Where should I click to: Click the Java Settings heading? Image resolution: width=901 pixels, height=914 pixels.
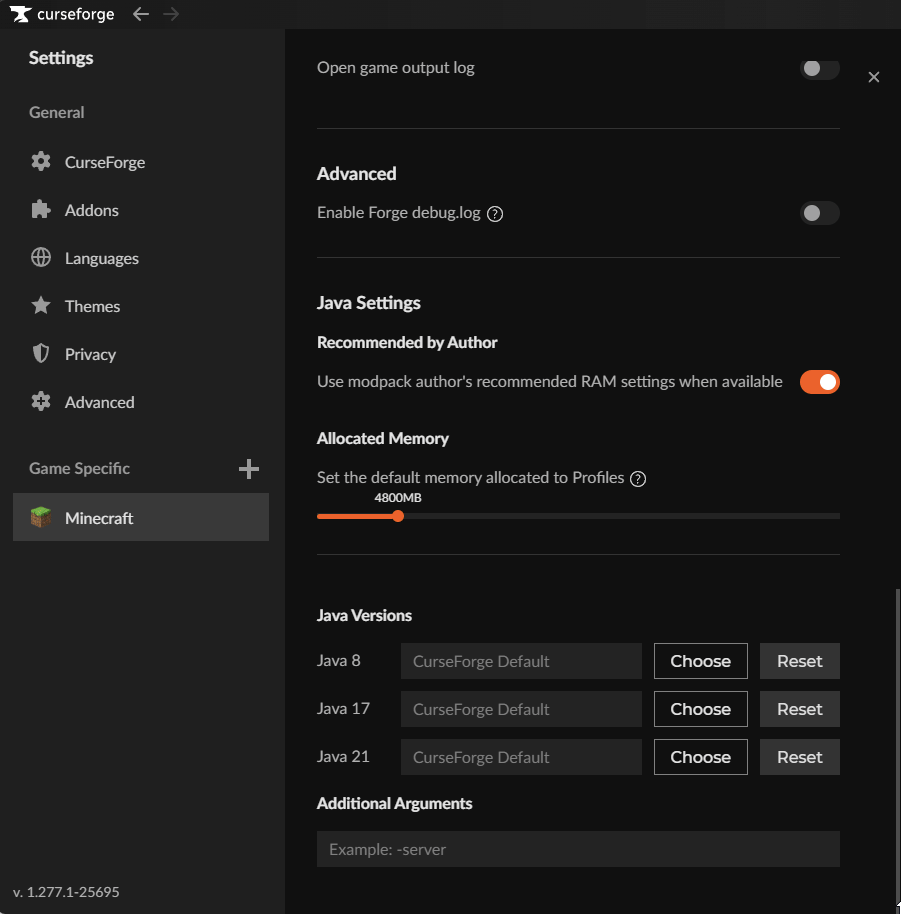368,303
